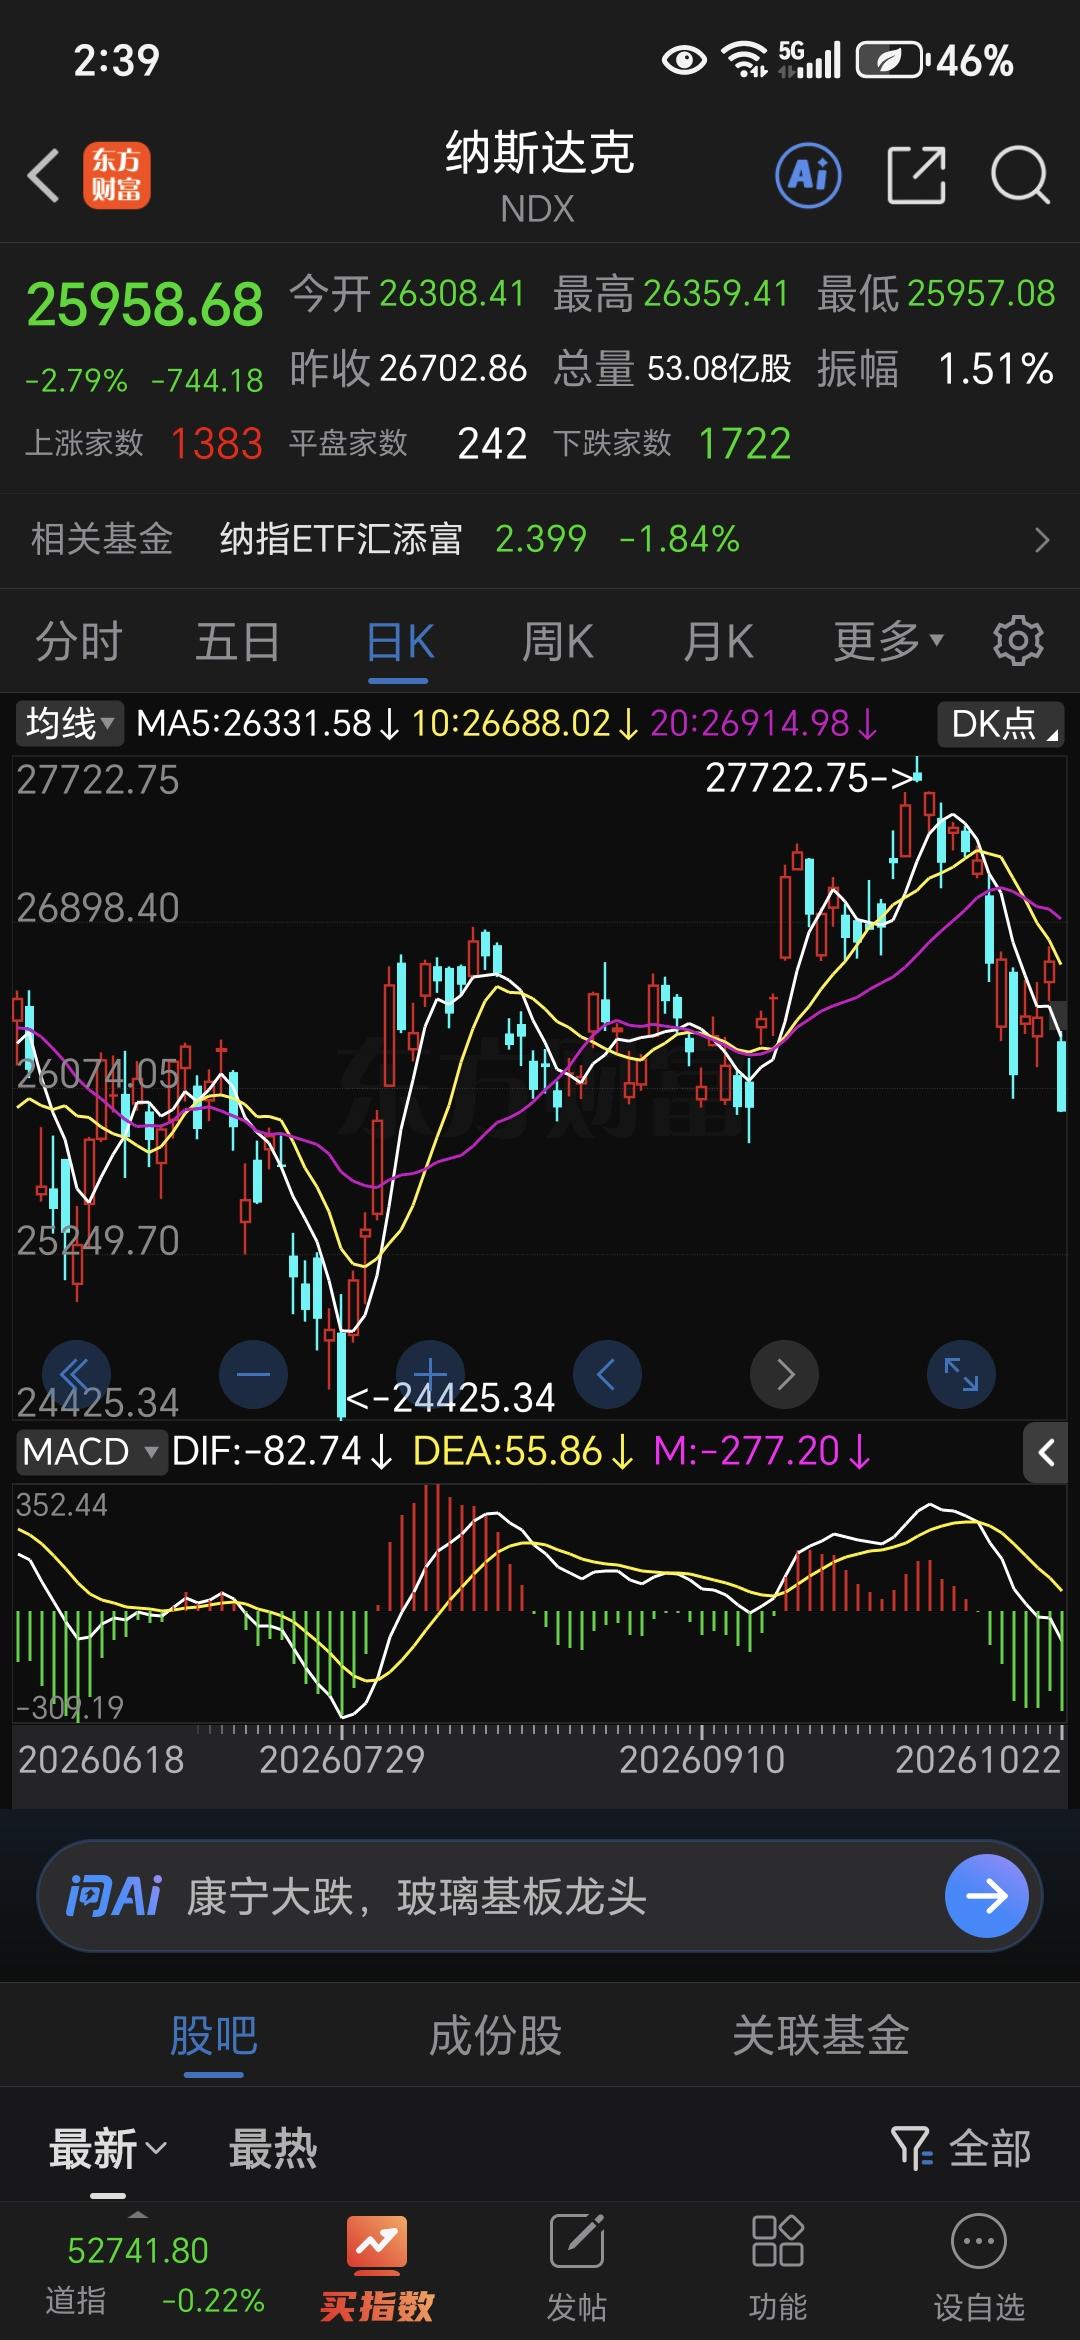This screenshot has height=2340, width=1080.
Task: Switch to 分时 chart tab
Action: click(79, 641)
